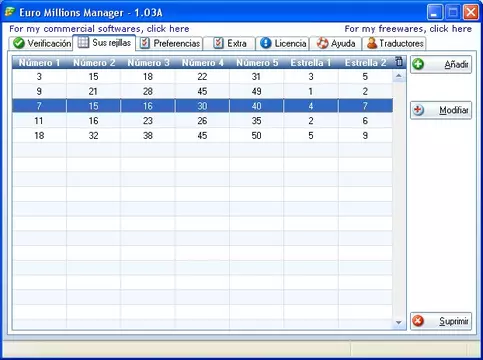
Task: Show the Traductores tab
Action: (x=394, y=43)
